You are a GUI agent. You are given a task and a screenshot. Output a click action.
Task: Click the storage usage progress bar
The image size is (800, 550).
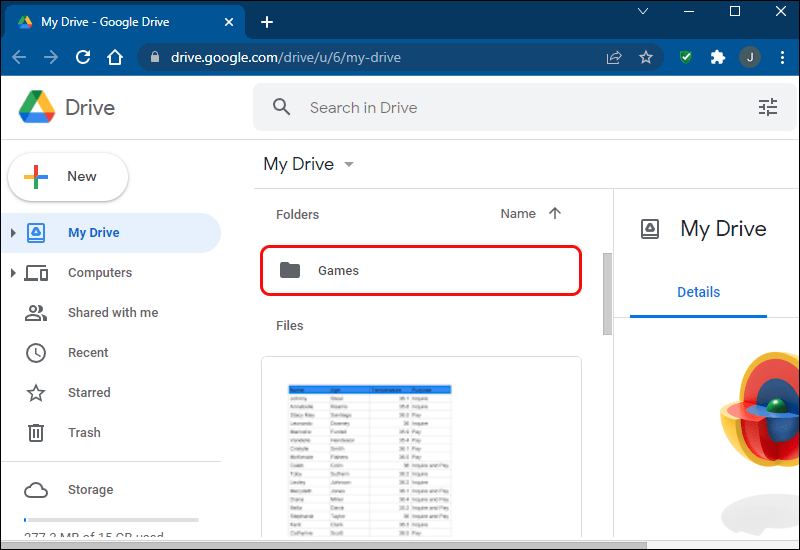click(x=111, y=520)
